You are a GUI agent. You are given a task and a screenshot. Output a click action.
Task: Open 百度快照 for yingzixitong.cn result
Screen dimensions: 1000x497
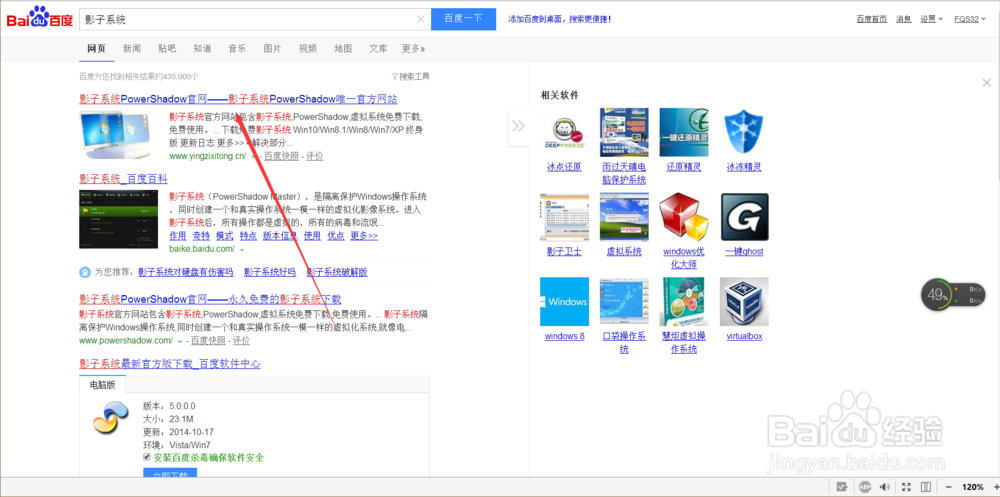pyautogui.click(x=281, y=156)
